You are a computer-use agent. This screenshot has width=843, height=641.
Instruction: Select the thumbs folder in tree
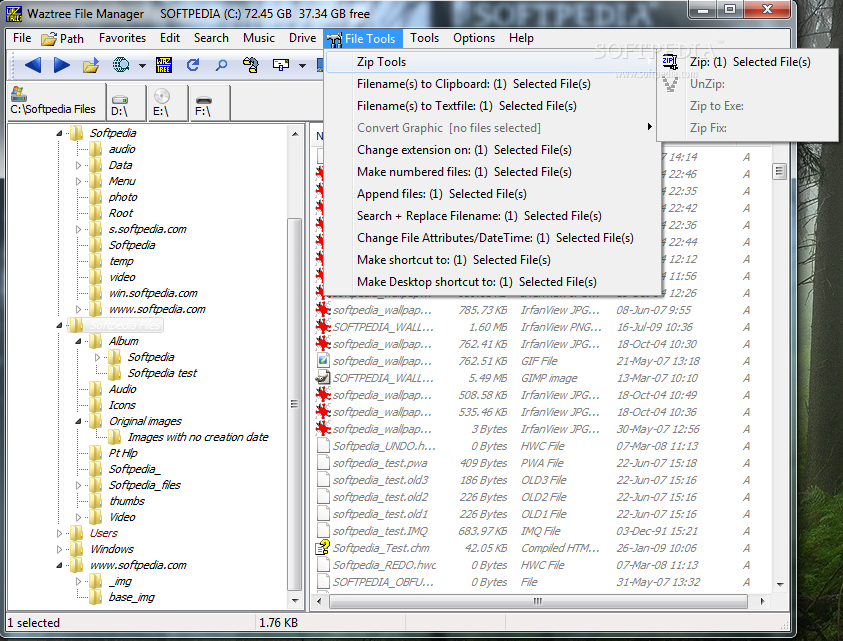coord(127,501)
